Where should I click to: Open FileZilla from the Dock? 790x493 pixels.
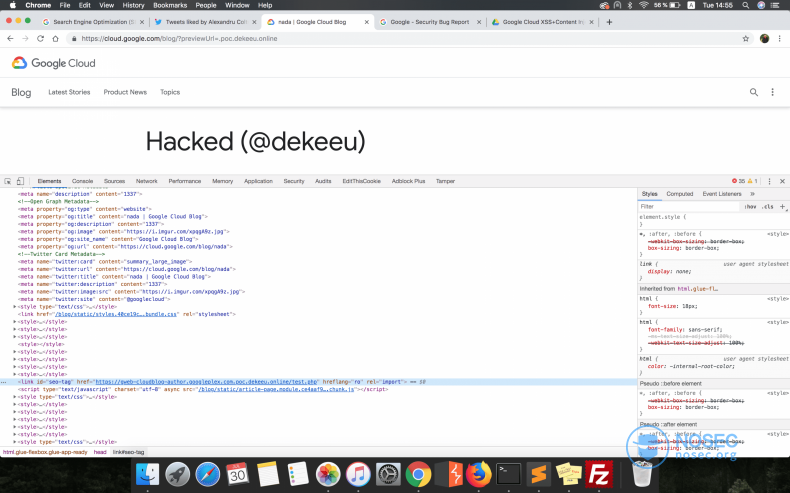coord(599,474)
